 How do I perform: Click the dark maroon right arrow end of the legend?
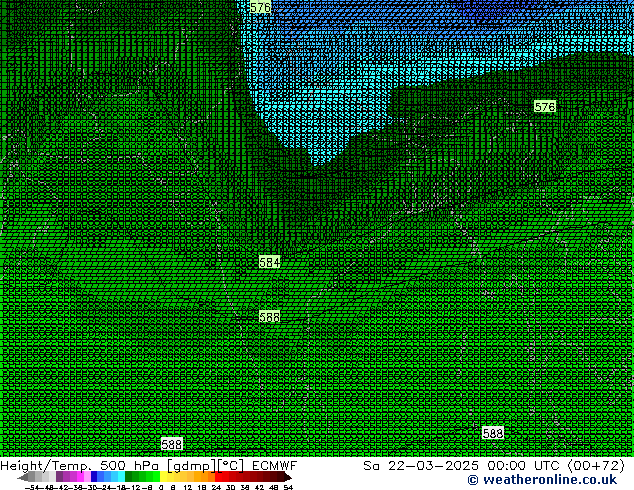pos(287,478)
